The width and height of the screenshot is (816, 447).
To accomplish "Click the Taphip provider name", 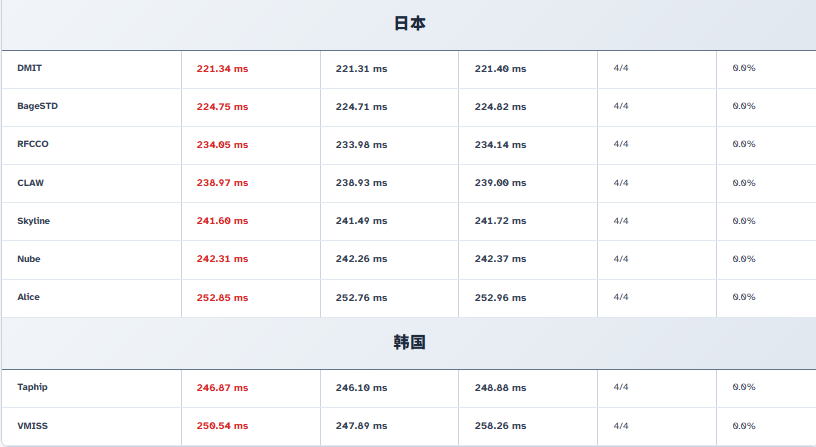I will (32, 387).
